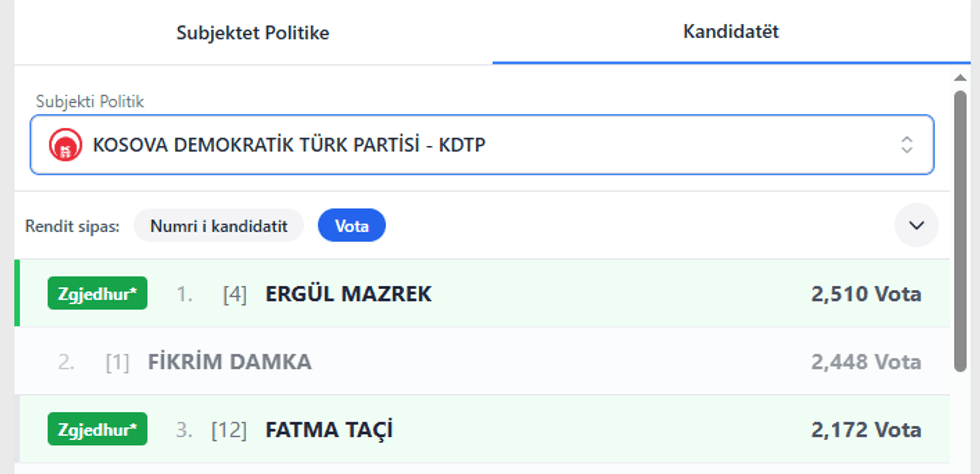Click candidate number [12] label
This screenshot has height=474, width=980.
point(229,430)
